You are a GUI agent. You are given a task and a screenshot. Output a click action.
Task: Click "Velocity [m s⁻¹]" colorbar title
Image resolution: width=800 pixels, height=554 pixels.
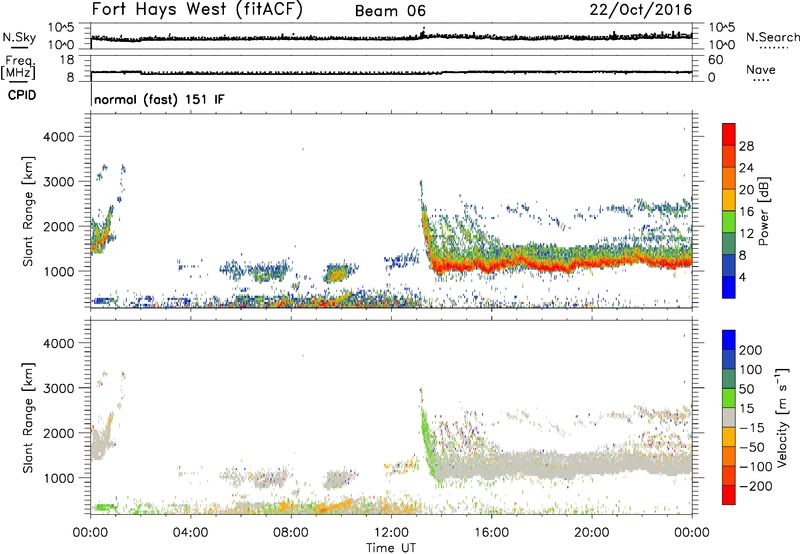pos(782,417)
